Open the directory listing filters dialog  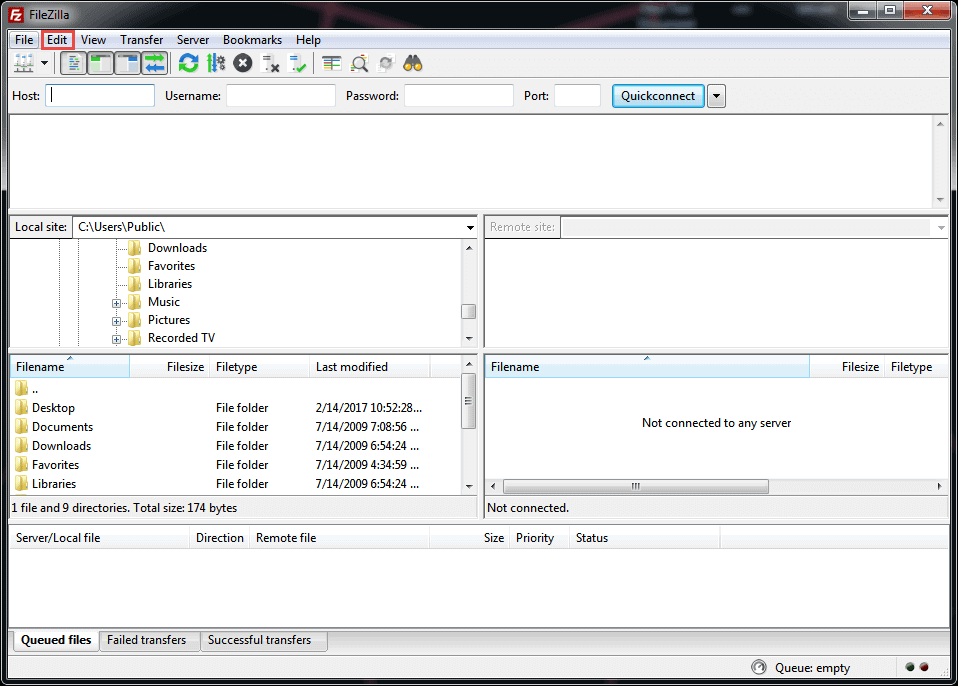point(332,63)
